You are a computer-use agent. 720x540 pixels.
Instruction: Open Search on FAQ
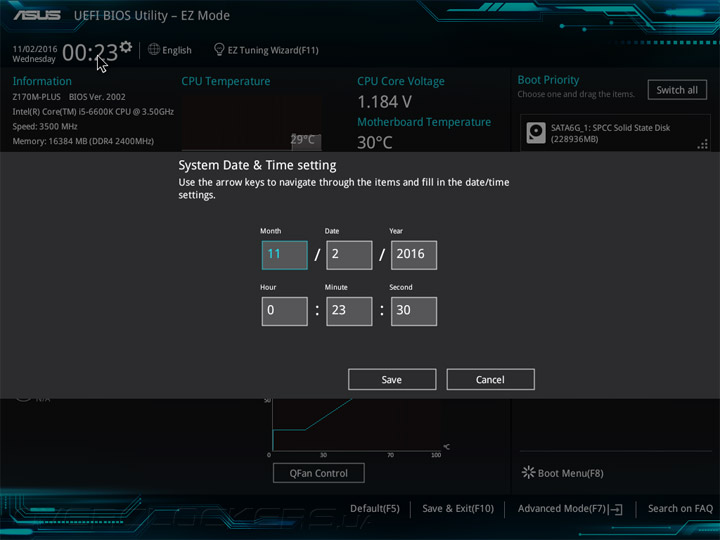point(680,509)
